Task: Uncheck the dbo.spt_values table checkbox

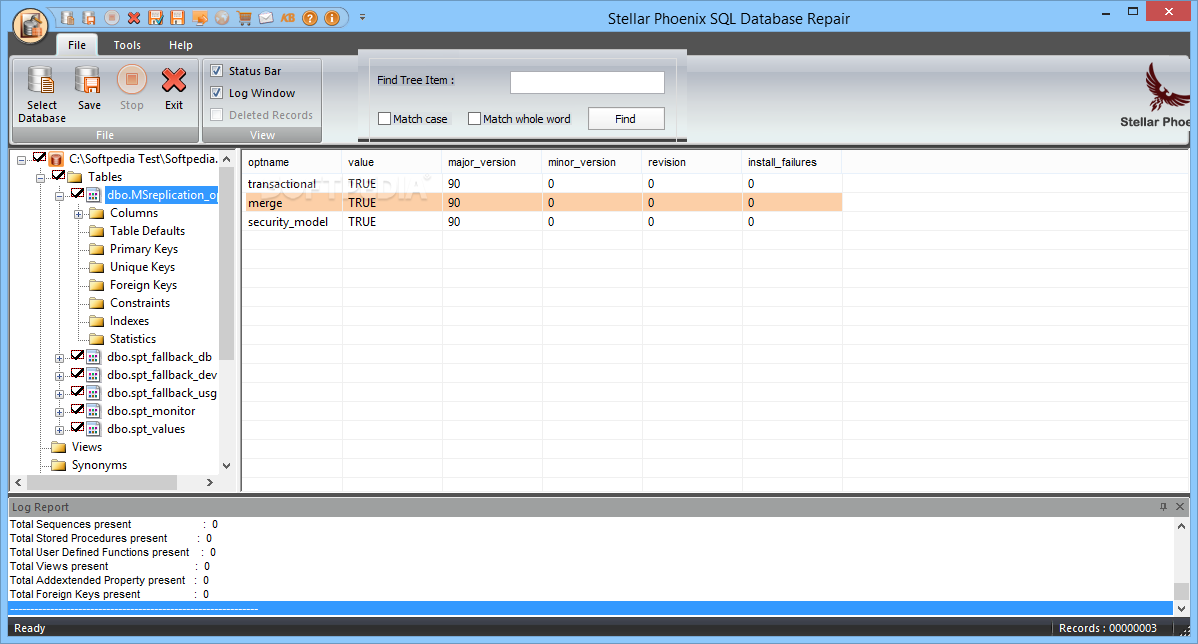Action: coord(77,428)
